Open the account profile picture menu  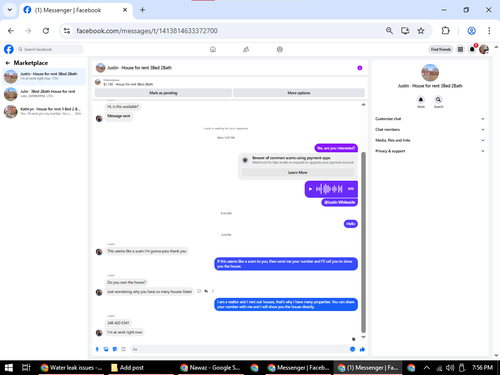click(484, 49)
